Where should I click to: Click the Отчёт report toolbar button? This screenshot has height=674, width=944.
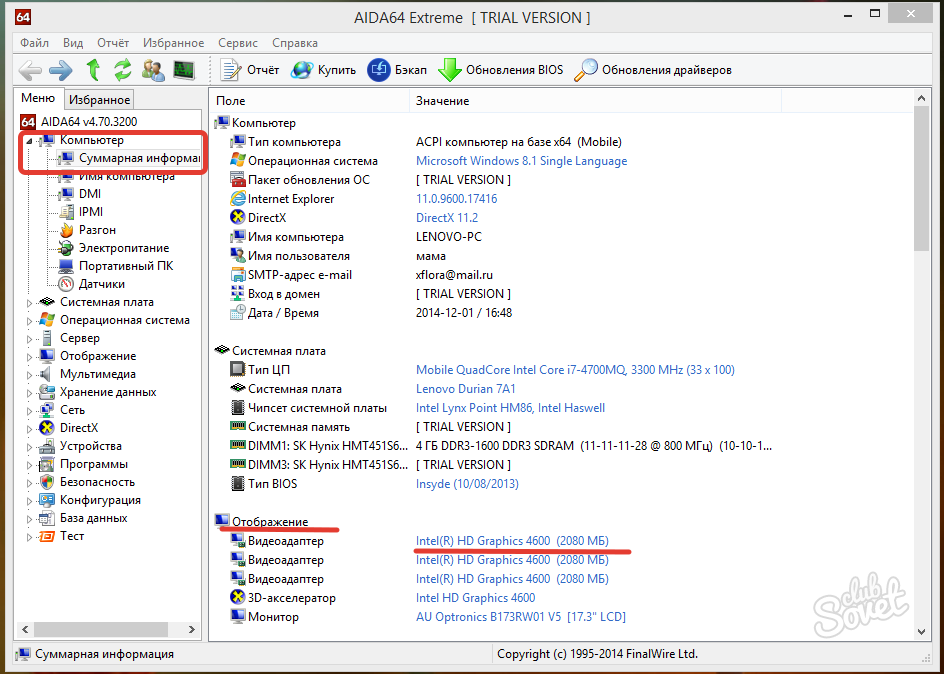pos(250,70)
